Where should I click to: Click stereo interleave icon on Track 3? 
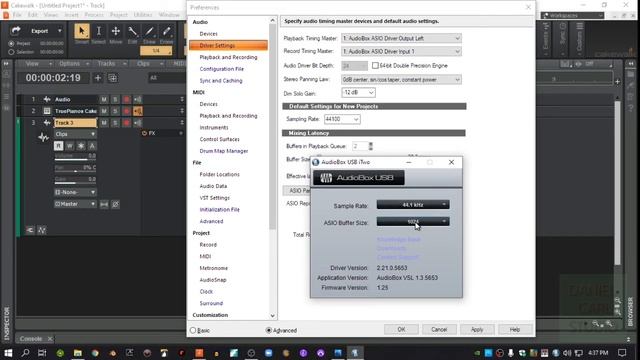point(104,204)
